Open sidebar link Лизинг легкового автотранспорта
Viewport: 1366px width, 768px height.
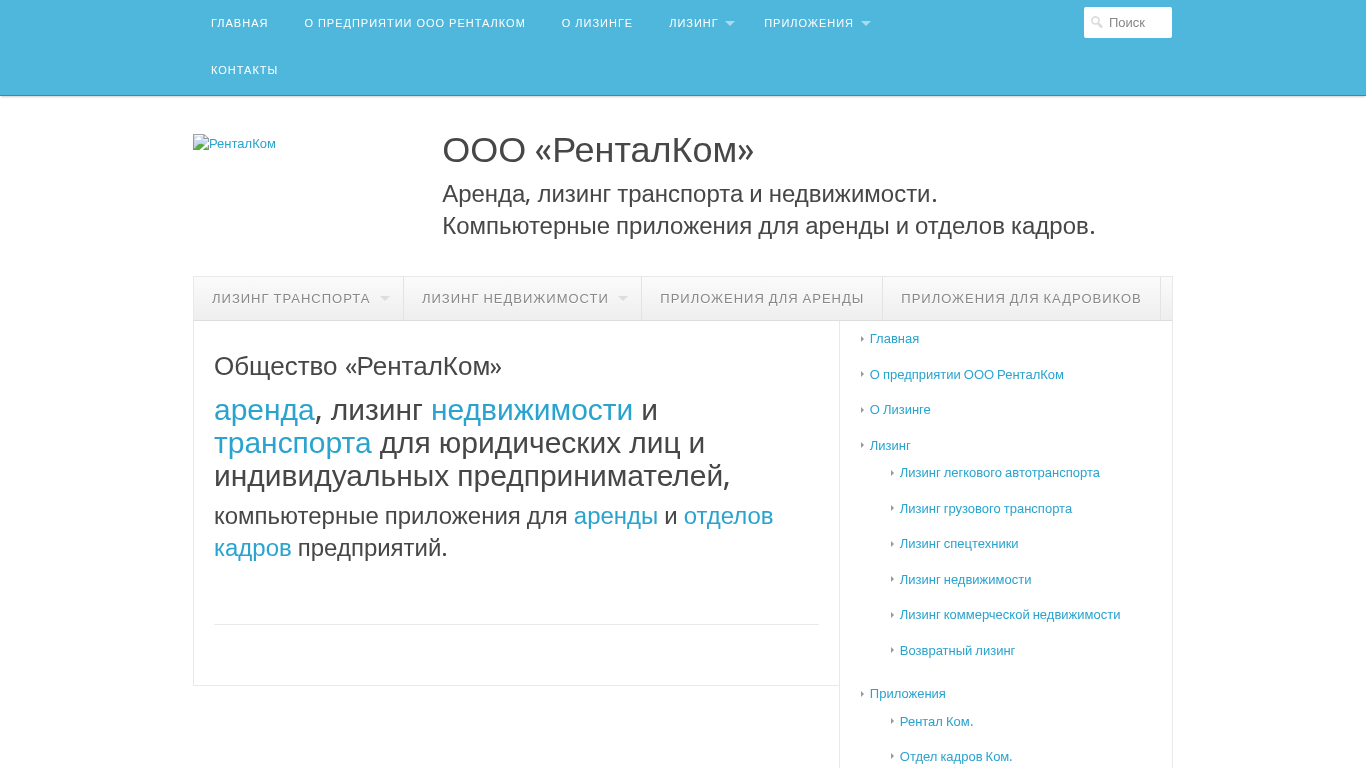point(999,473)
